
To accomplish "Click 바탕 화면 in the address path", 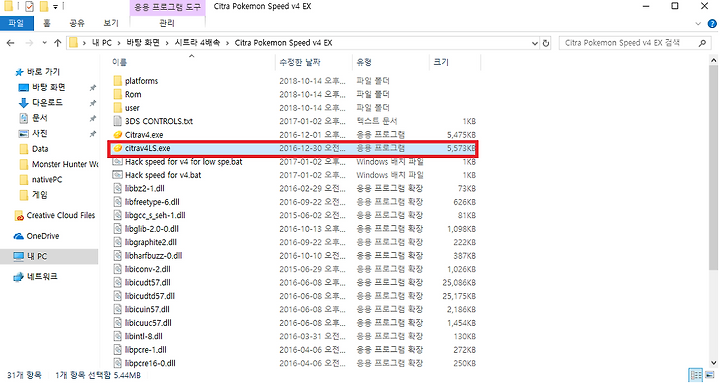I will (143, 43).
